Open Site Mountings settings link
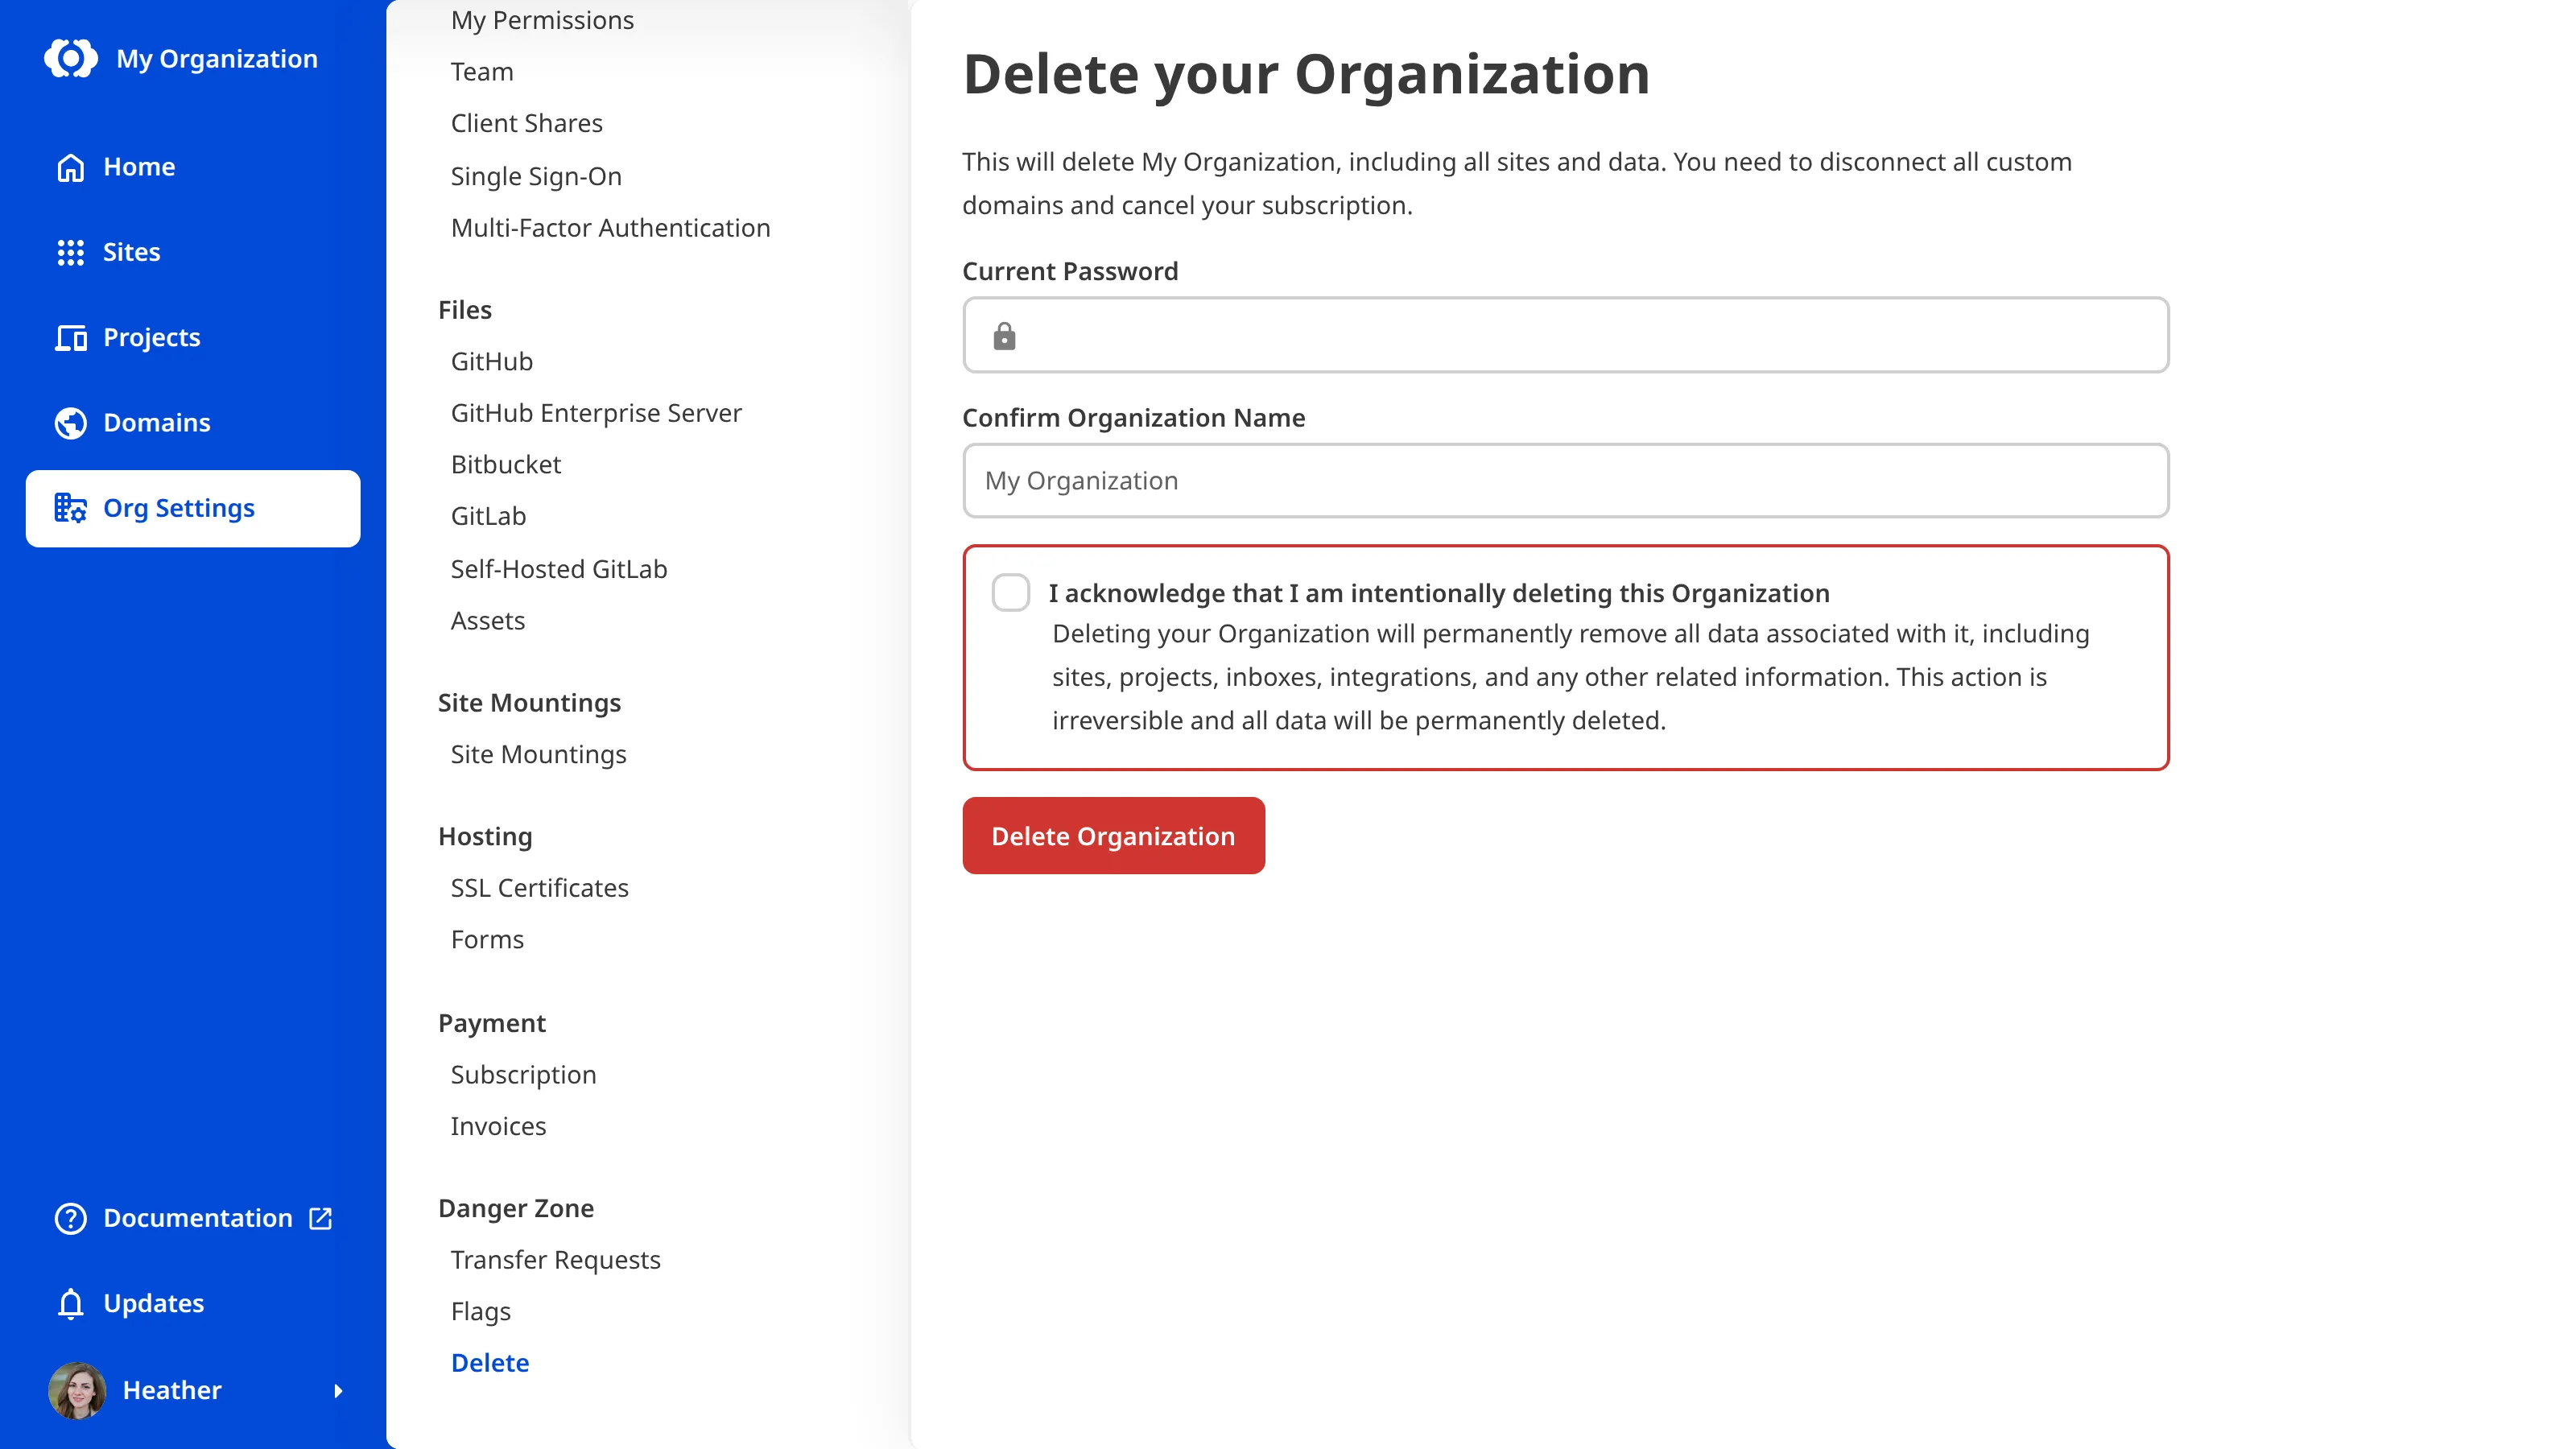2576x1449 pixels. [539, 754]
